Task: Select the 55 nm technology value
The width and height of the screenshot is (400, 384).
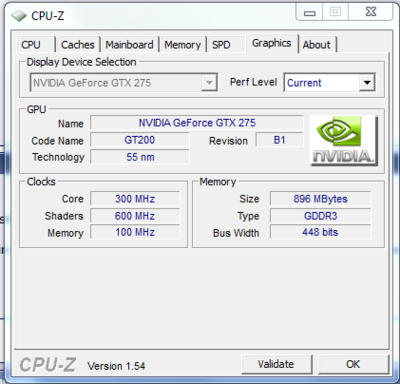Action: 140,157
